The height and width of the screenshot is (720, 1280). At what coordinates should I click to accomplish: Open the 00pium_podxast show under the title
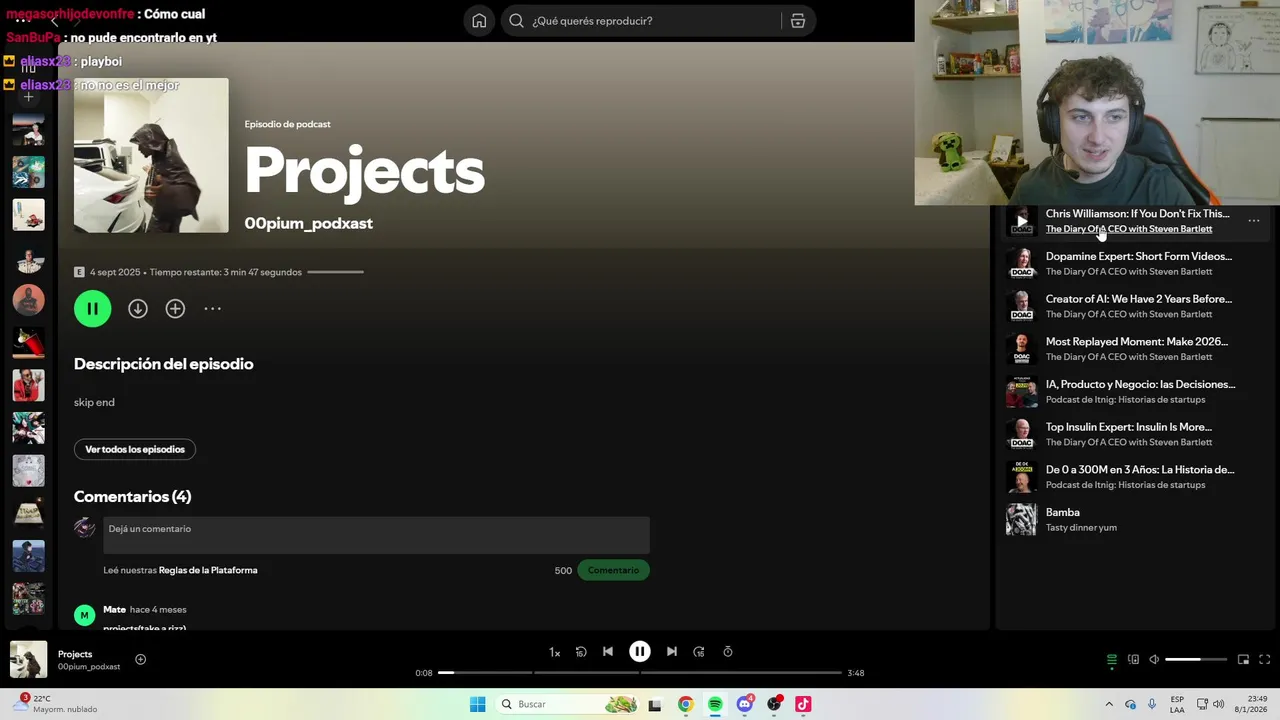(x=308, y=223)
